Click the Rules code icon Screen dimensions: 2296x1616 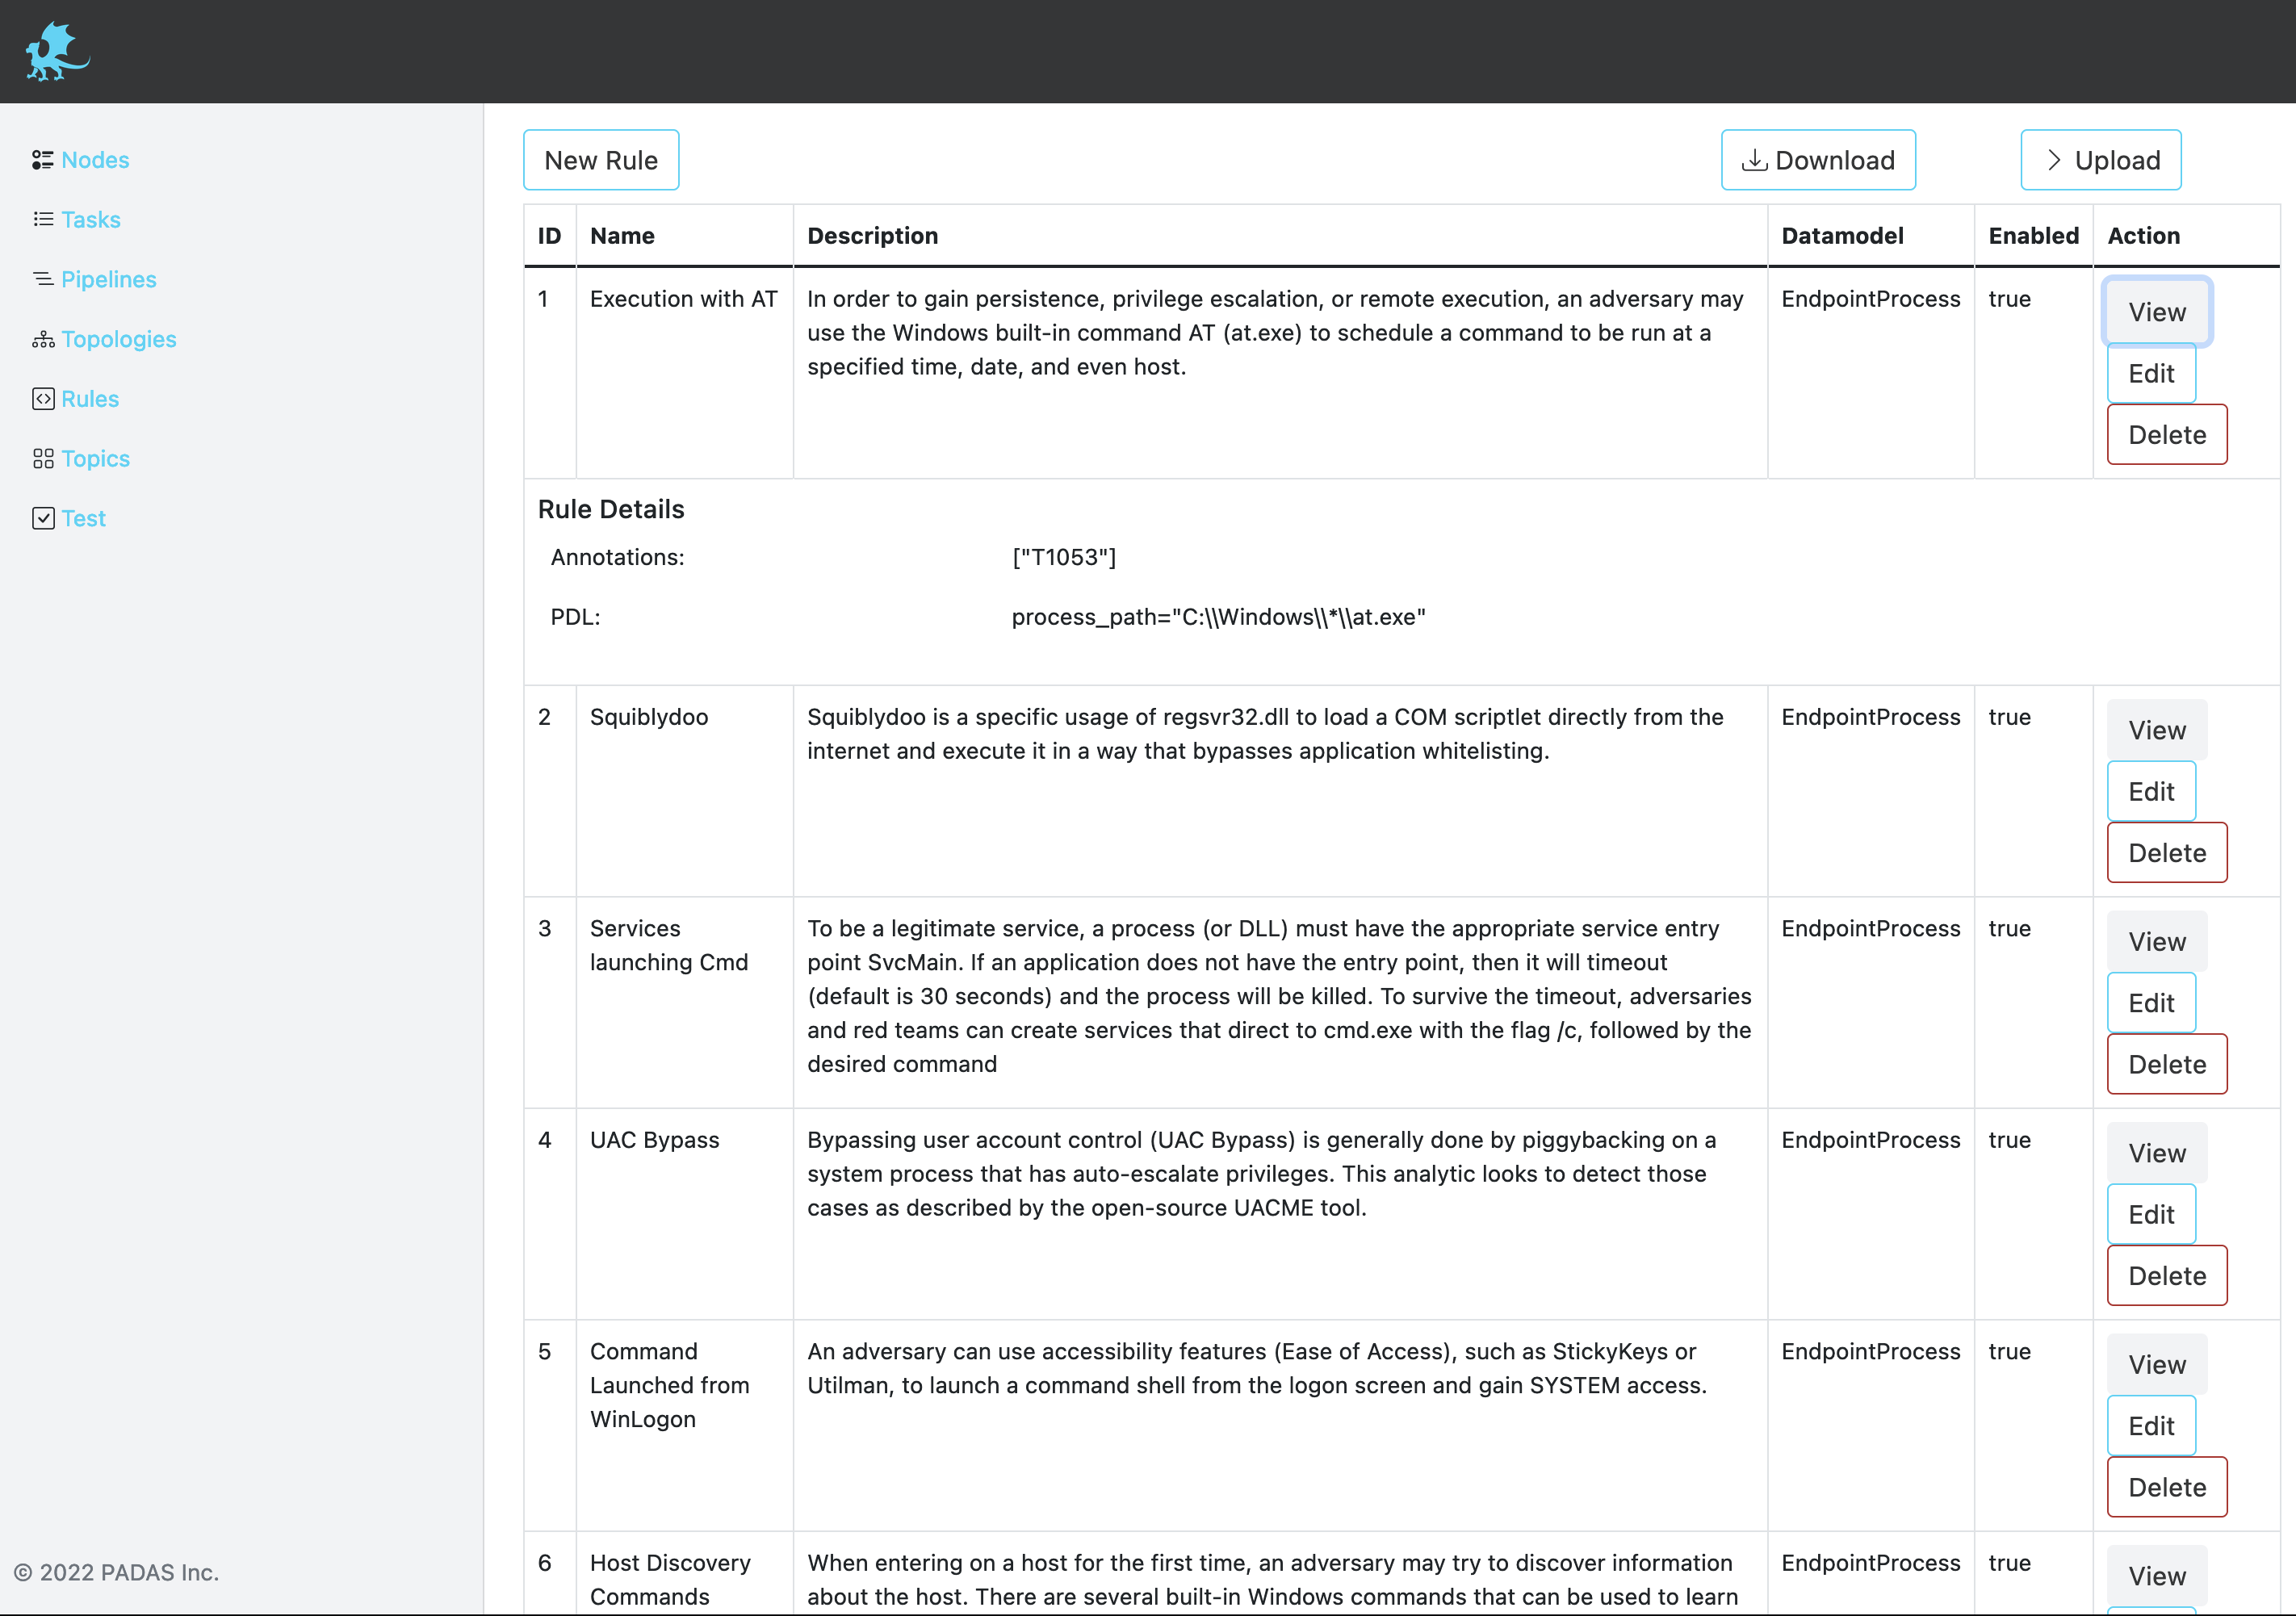pos(43,399)
